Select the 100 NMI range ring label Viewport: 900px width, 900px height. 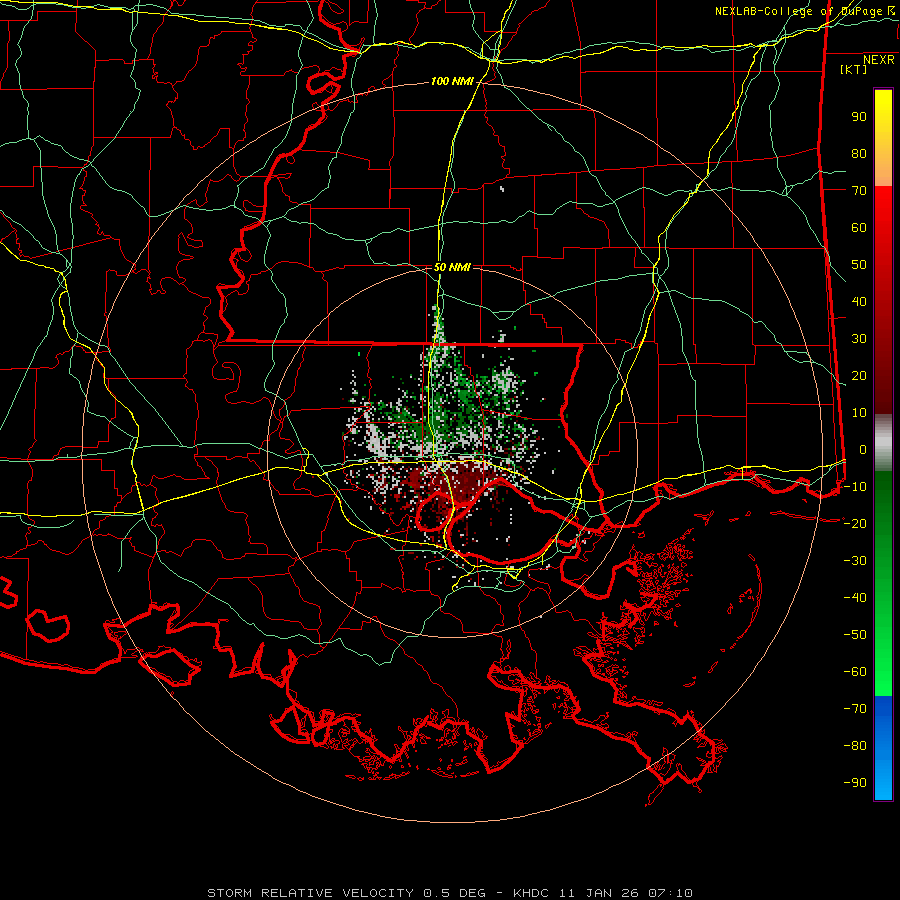(452, 82)
